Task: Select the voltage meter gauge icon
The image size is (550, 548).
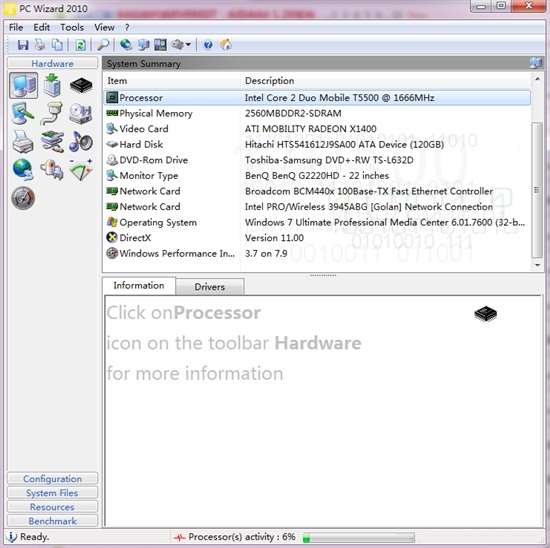Action: 81,170
